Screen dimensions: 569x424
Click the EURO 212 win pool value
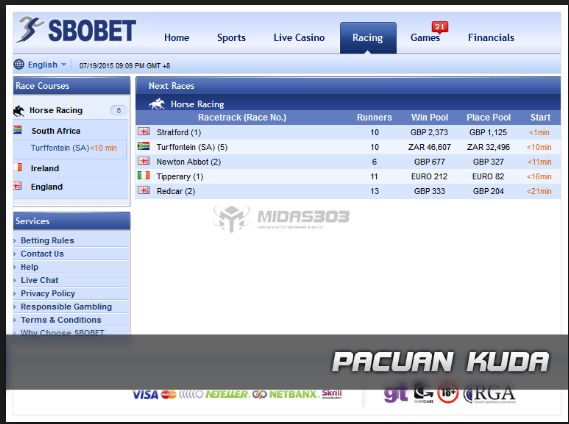tap(429, 177)
